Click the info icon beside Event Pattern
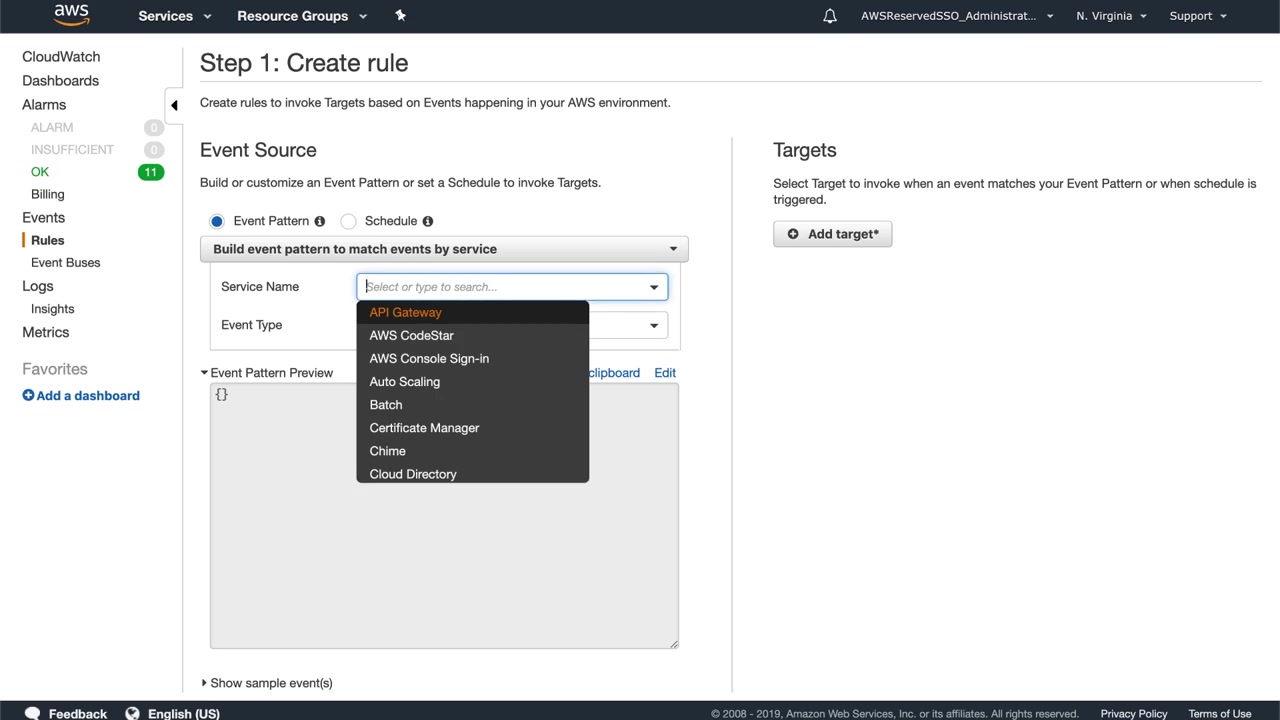Screen dimensions: 1280x720 [x=319, y=221]
